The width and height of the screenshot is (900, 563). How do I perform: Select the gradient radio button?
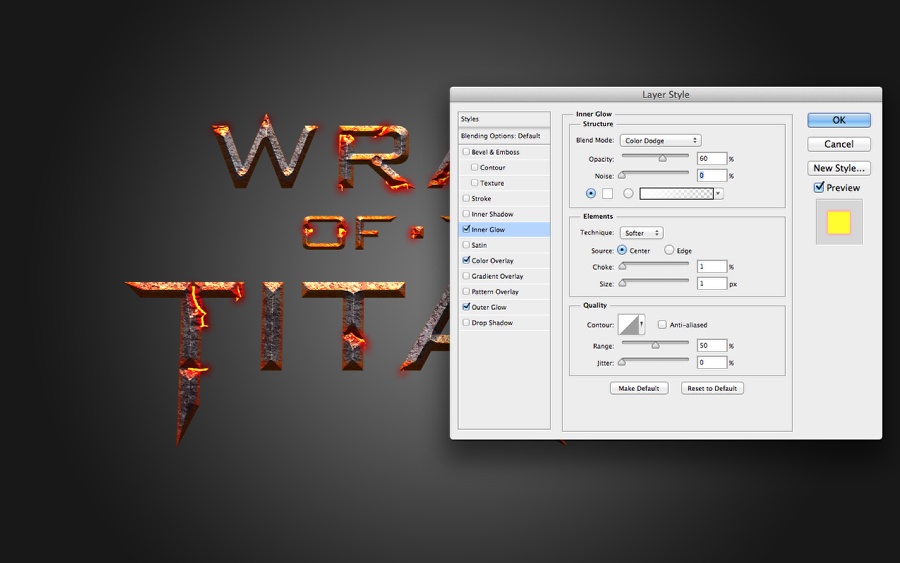point(628,193)
